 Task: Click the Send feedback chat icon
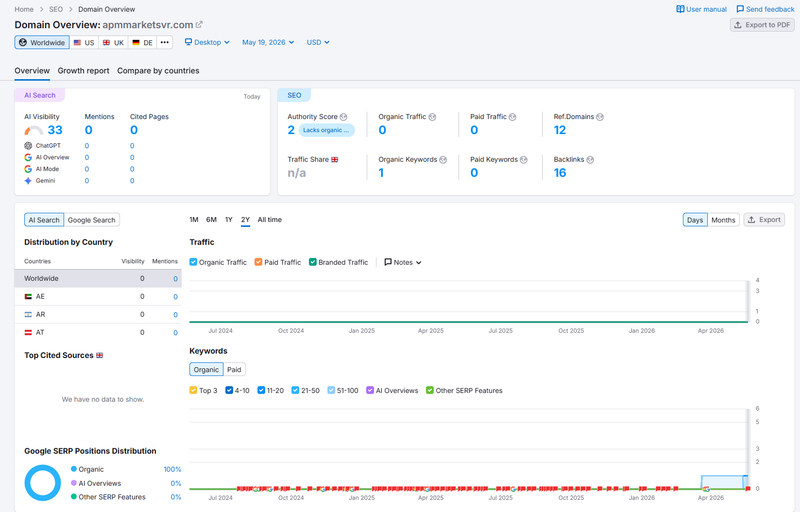(x=740, y=9)
